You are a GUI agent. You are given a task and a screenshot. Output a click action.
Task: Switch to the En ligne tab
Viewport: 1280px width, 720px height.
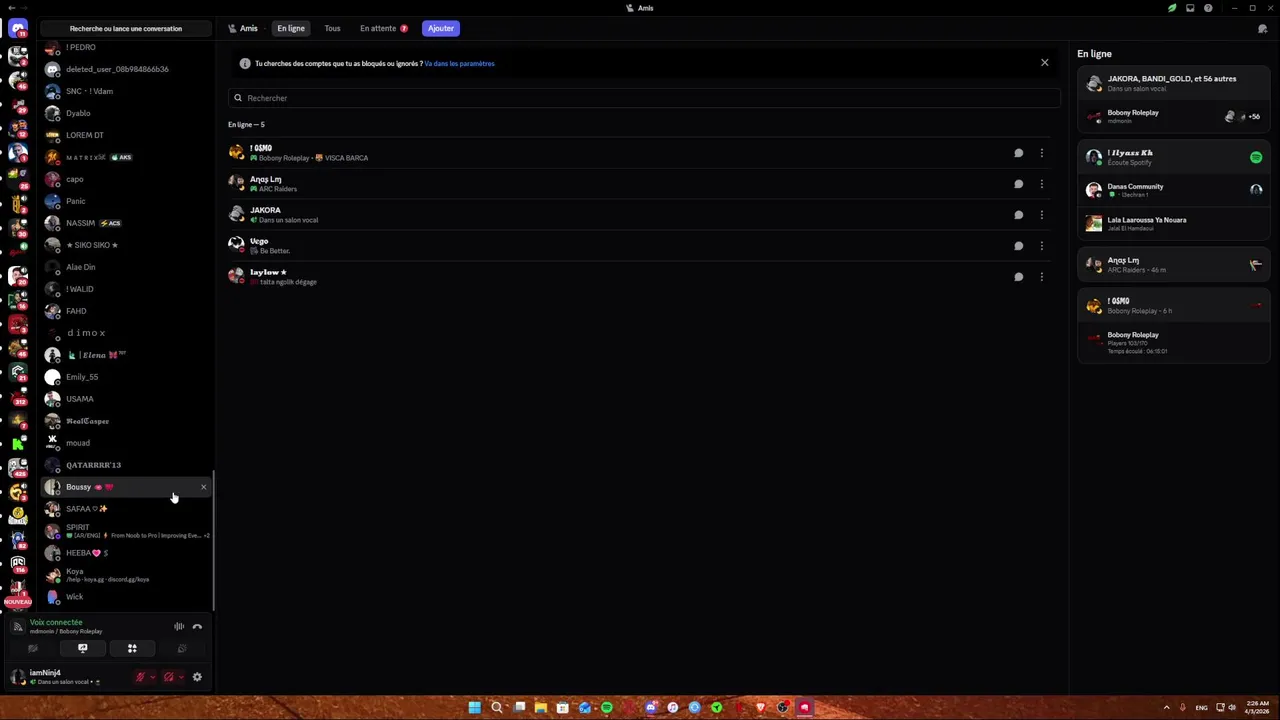(291, 29)
